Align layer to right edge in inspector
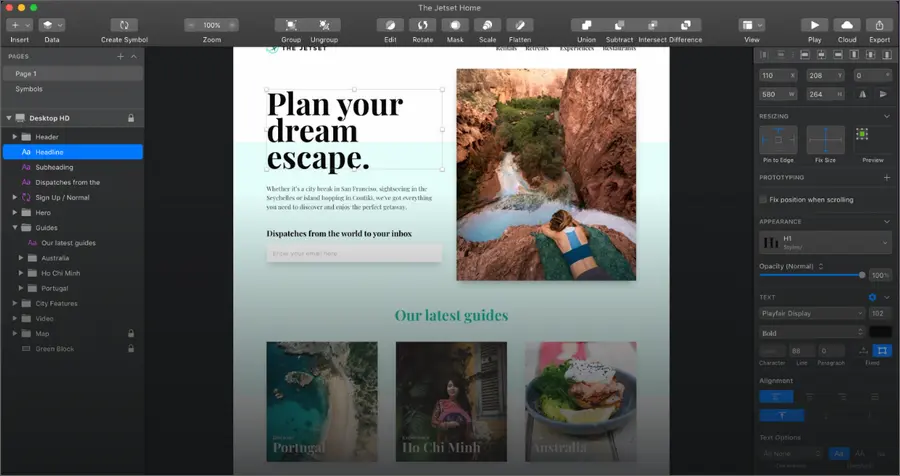Screen dimensions: 900x476 (x=838, y=55)
